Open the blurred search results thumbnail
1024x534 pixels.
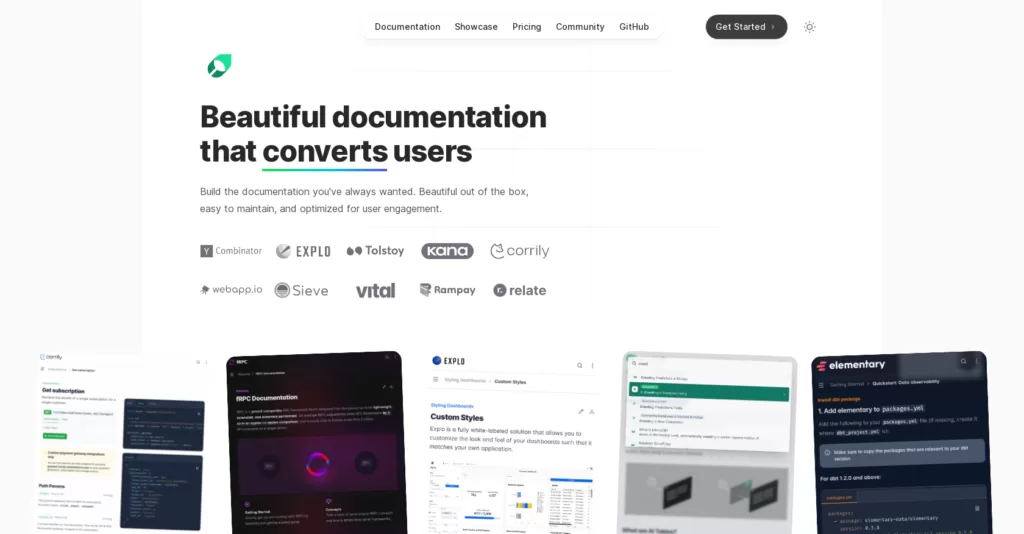click(x=708, y=443)
